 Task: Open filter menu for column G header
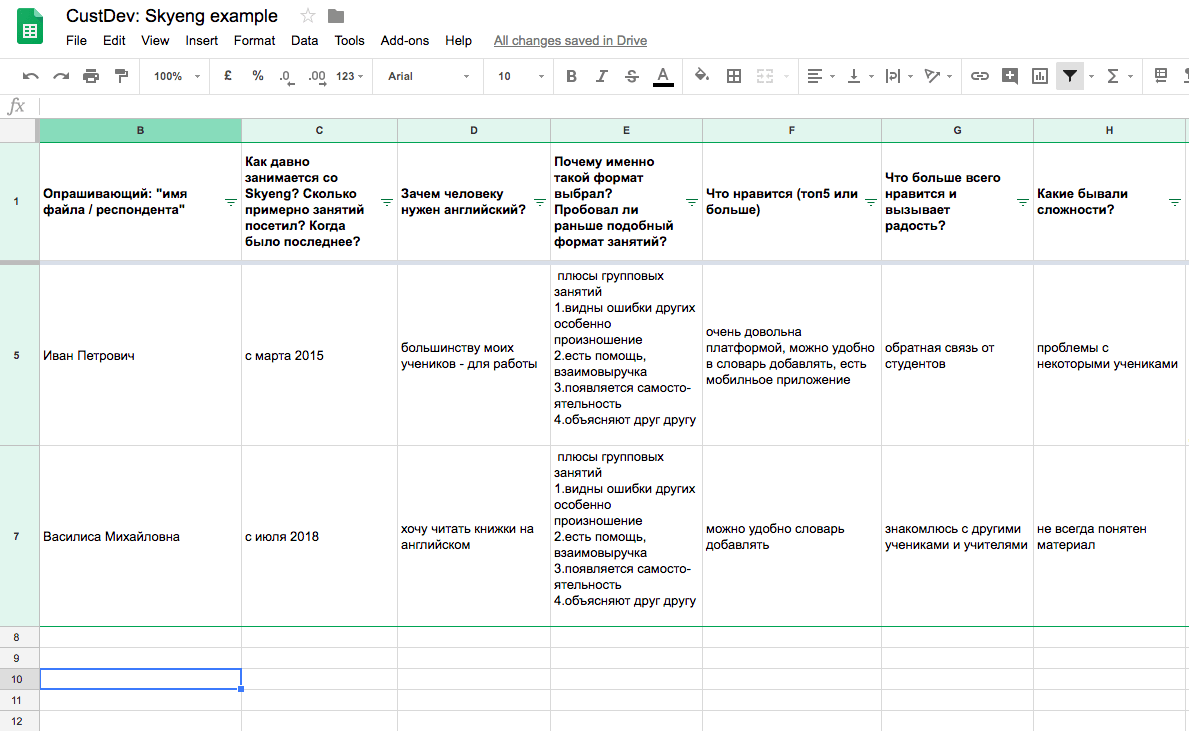[x=1023, y=202]
